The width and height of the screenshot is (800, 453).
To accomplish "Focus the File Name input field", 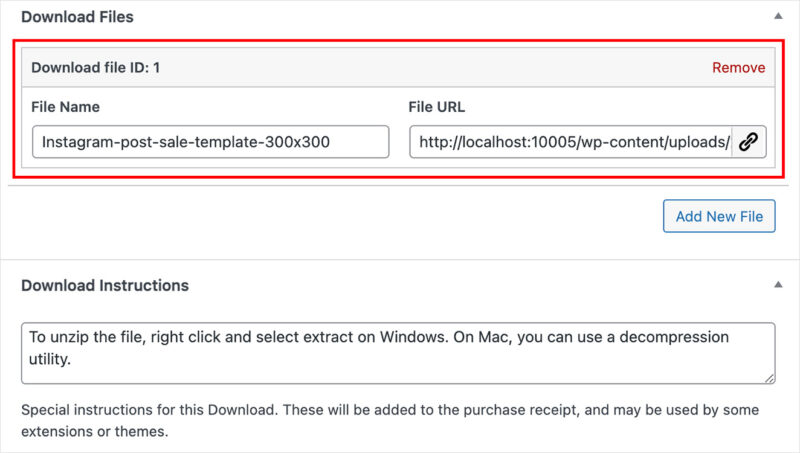I will point(211,142).
